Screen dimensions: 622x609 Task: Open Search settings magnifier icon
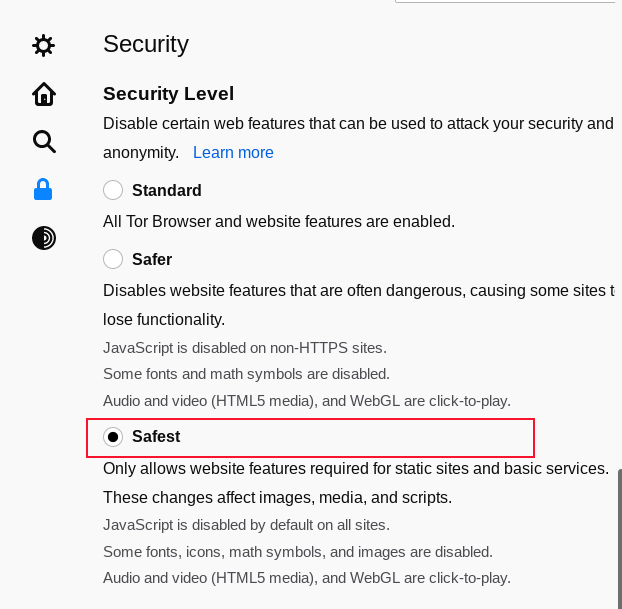[44, 141]
